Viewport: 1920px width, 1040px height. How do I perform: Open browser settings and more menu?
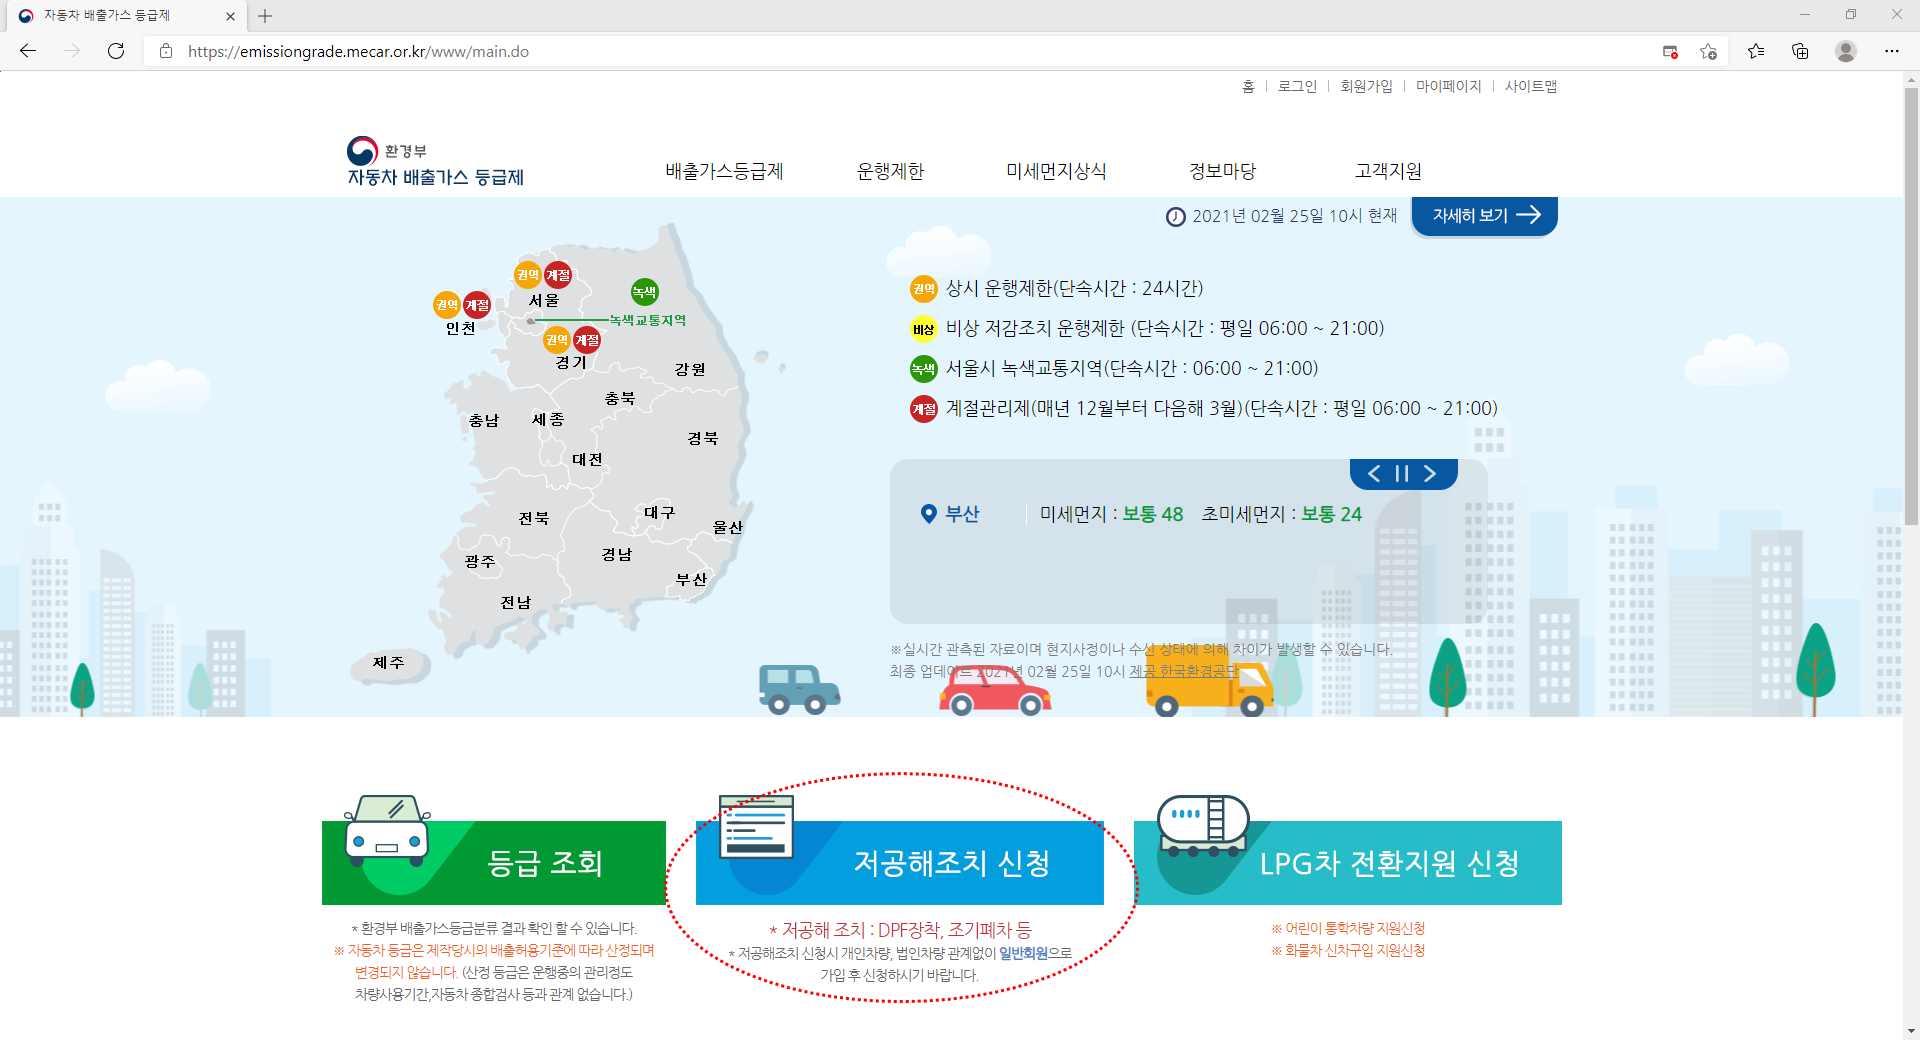(x=1892, y=51)
